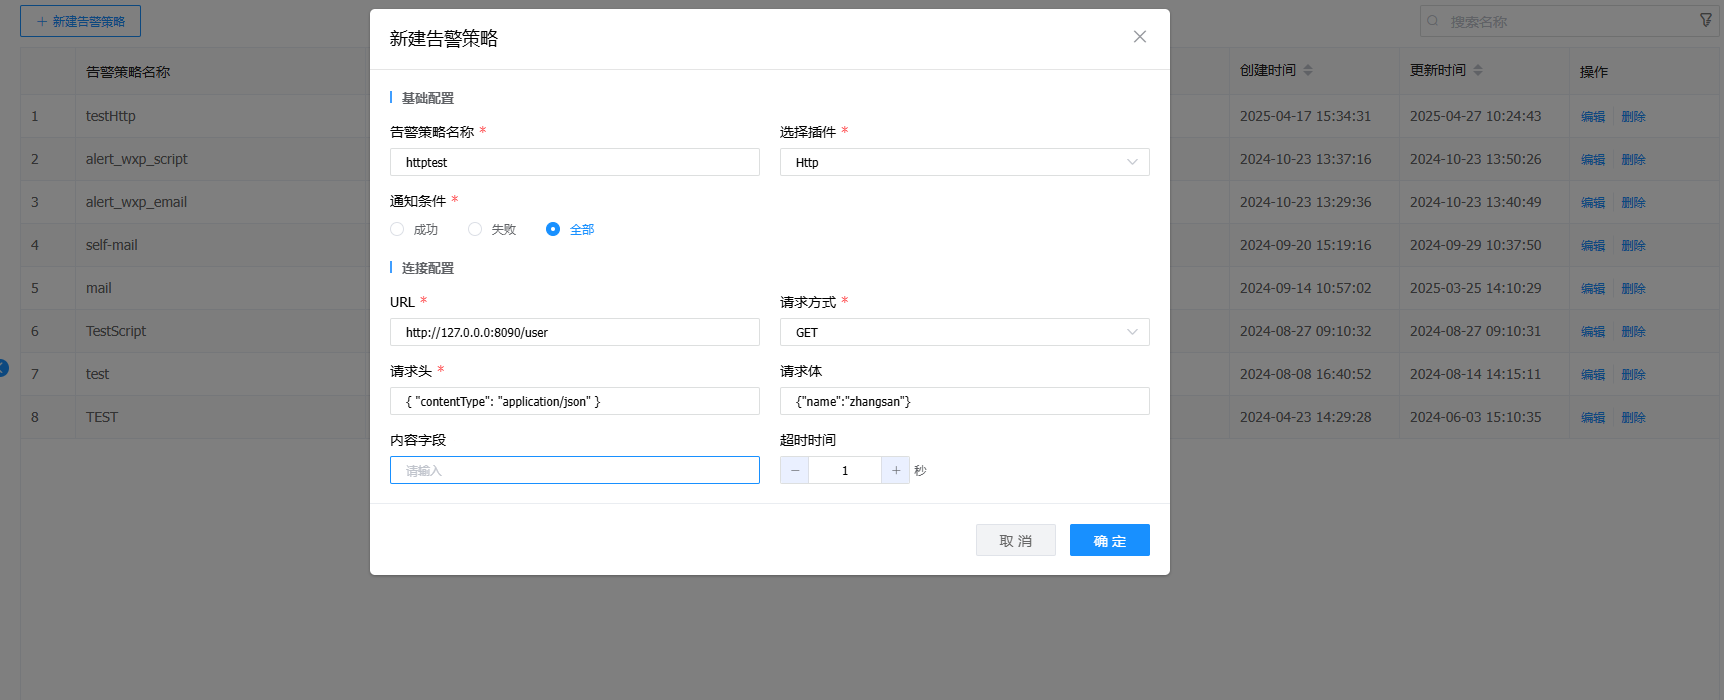Click the URL input field

574,332
